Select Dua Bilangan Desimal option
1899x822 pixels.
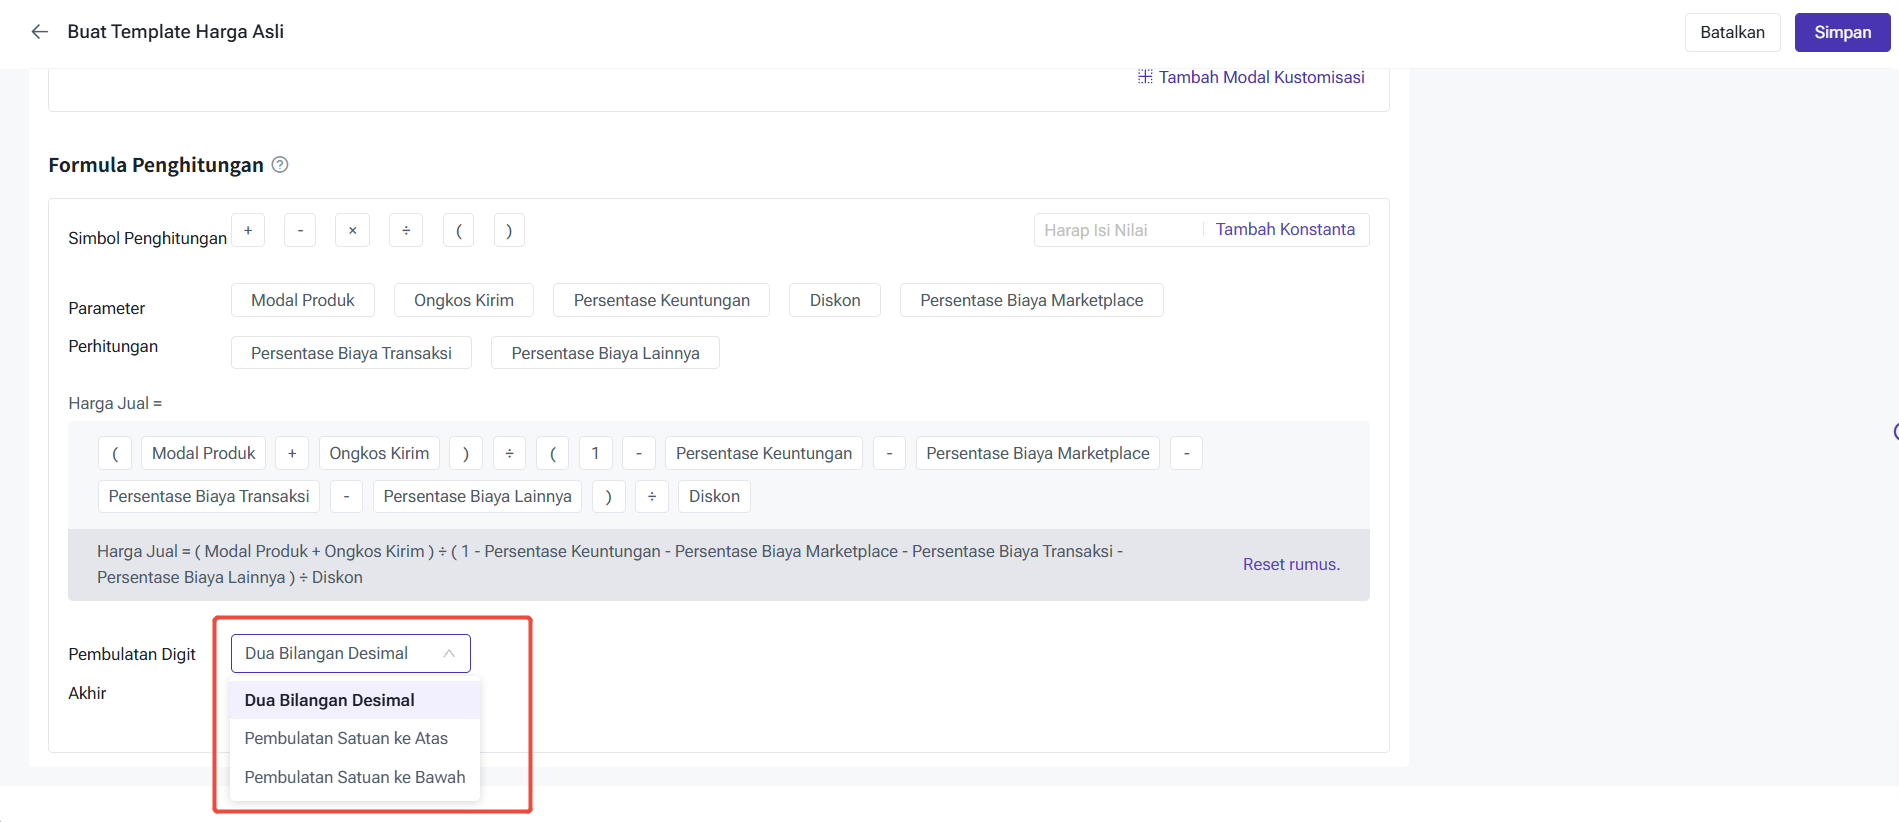(330, 700)
